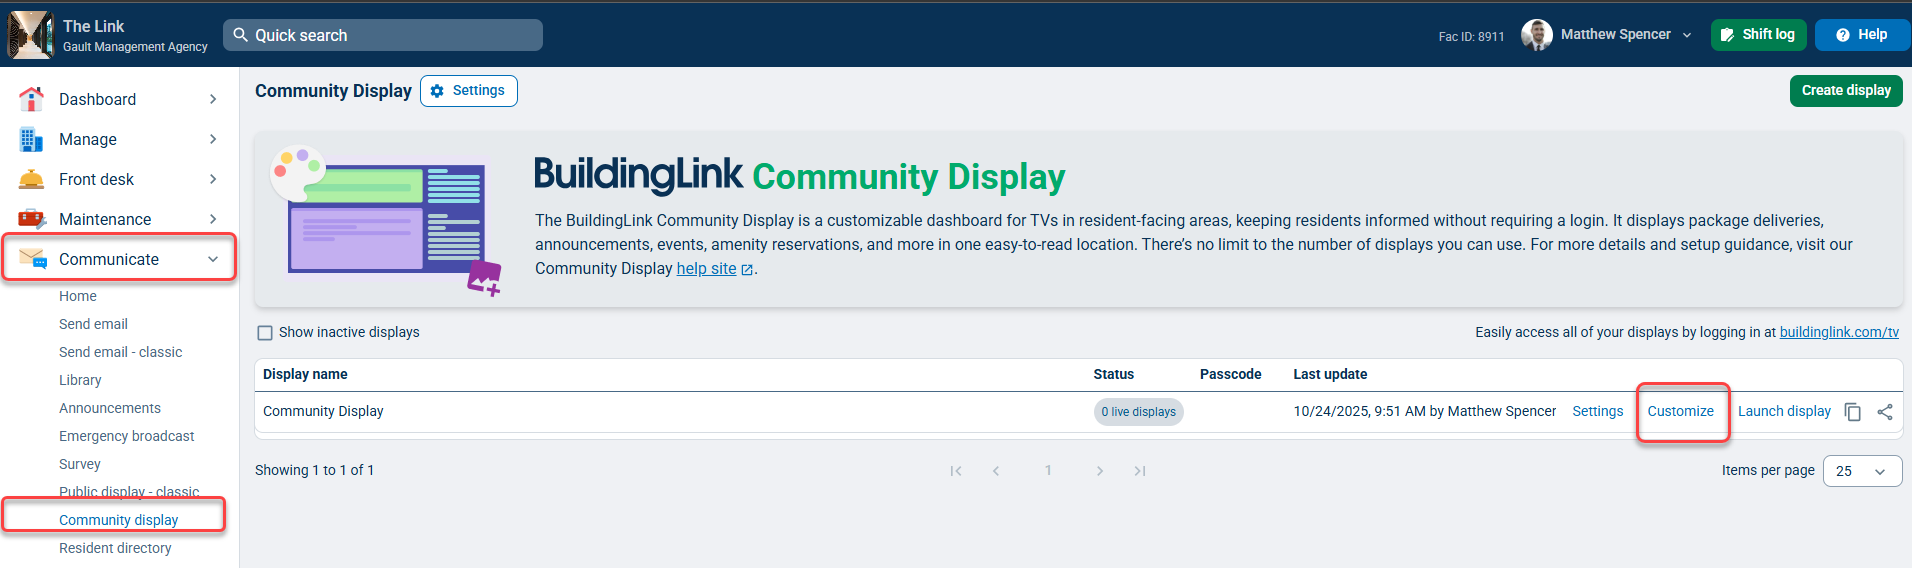Viewport: 1912px width, 568px height.
Task: Click the Display name column header
Action: point(305,374)
